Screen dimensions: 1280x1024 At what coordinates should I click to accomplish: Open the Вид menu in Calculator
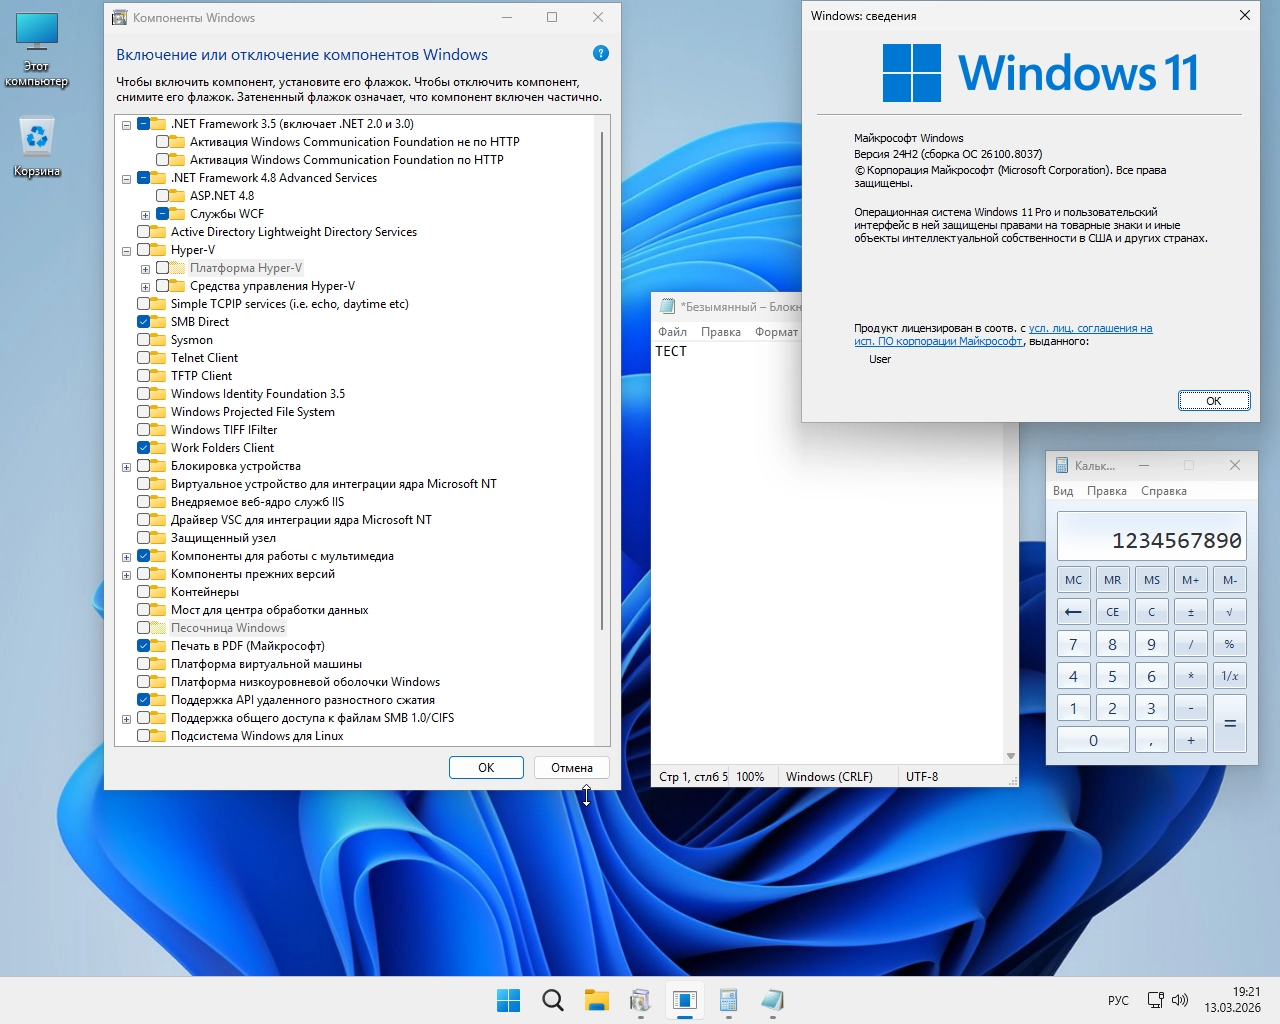pos(1063,491)
